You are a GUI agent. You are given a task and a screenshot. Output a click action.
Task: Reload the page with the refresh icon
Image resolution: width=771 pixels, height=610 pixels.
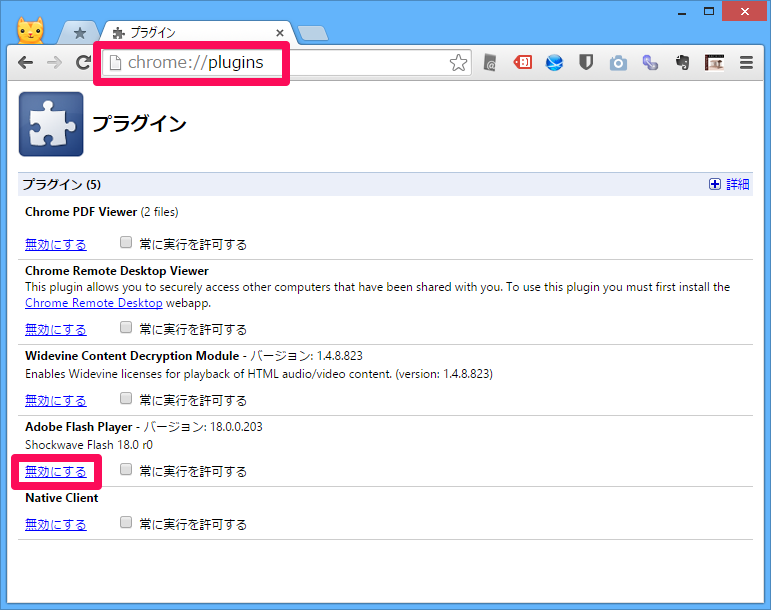tap(83, 63)
